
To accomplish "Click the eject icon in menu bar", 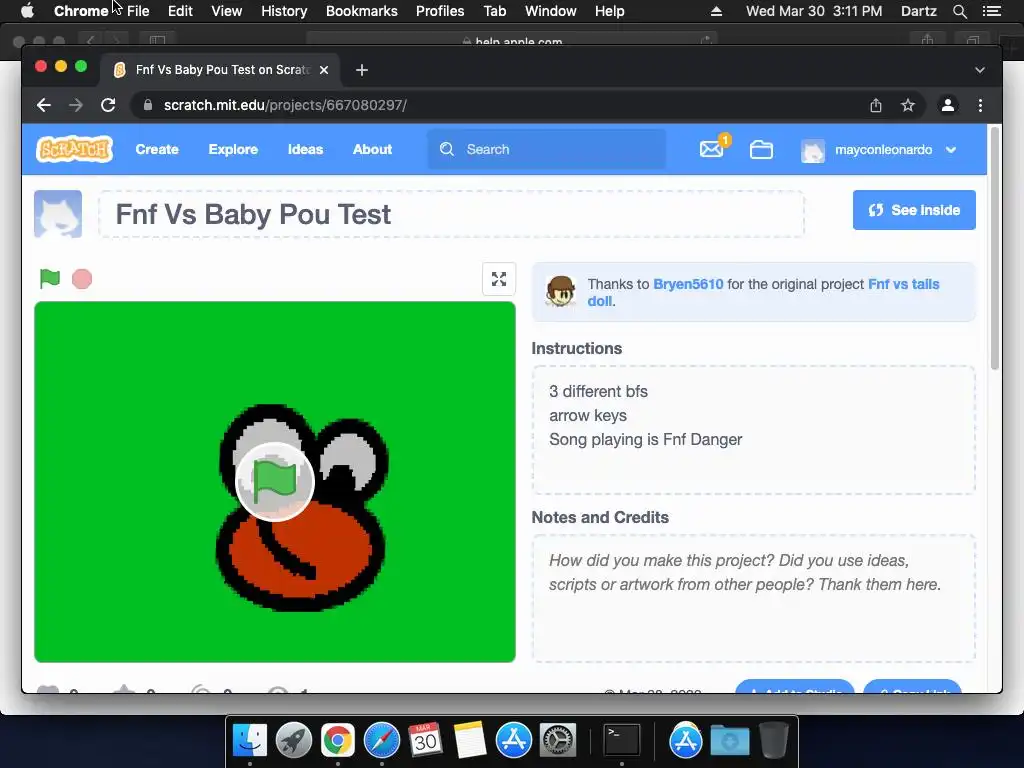I will [x=716, y=11].
